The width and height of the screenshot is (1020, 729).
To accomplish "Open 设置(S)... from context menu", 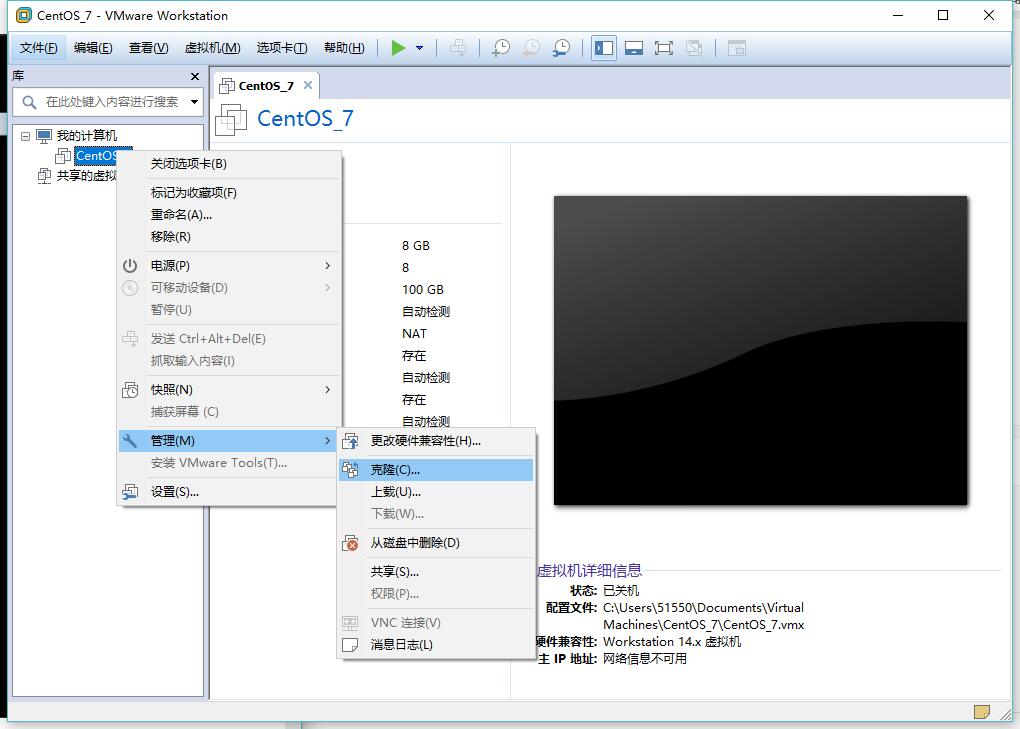I will (x=229, y=492).
